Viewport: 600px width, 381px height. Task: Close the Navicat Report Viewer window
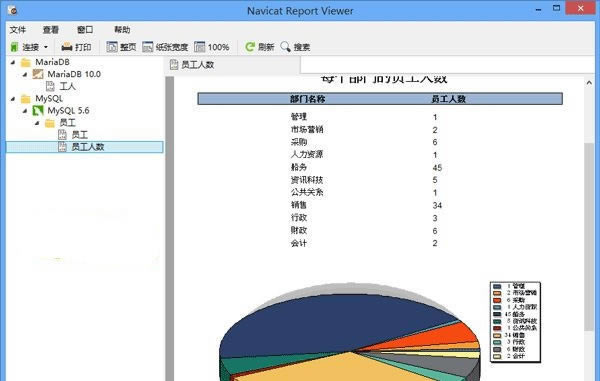(580, 8)
